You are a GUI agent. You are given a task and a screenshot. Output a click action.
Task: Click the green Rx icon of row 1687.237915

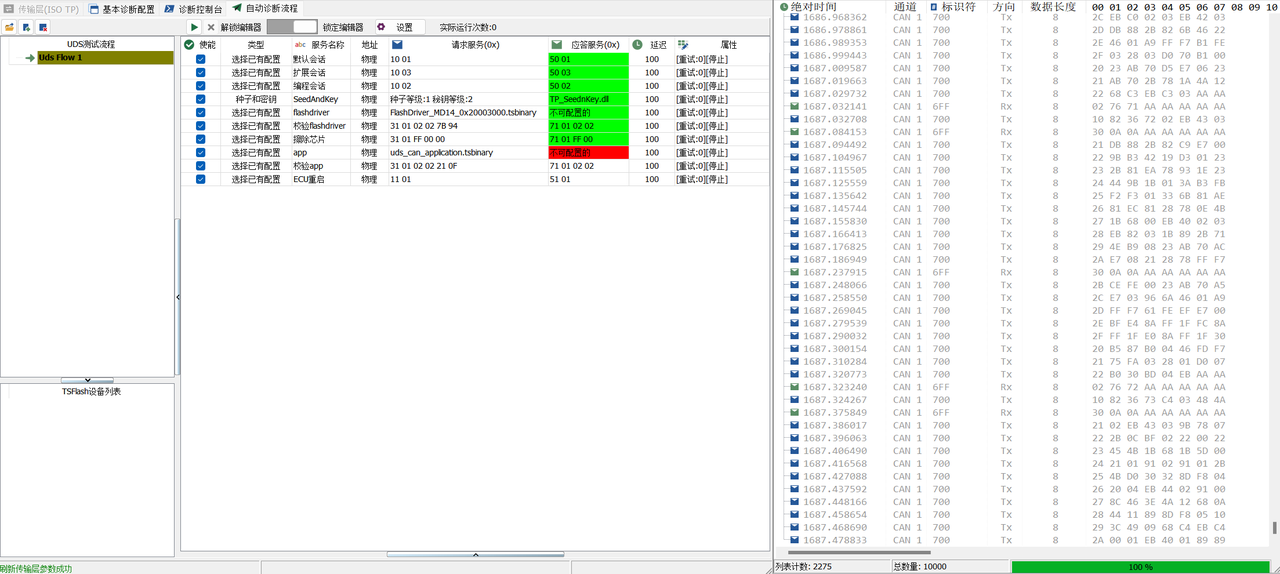[794, 272]
